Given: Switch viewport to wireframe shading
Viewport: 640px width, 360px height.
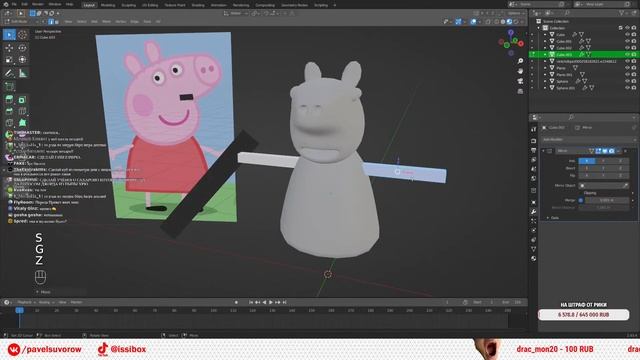Looking at the screenshot, I should tap(496, 22).
